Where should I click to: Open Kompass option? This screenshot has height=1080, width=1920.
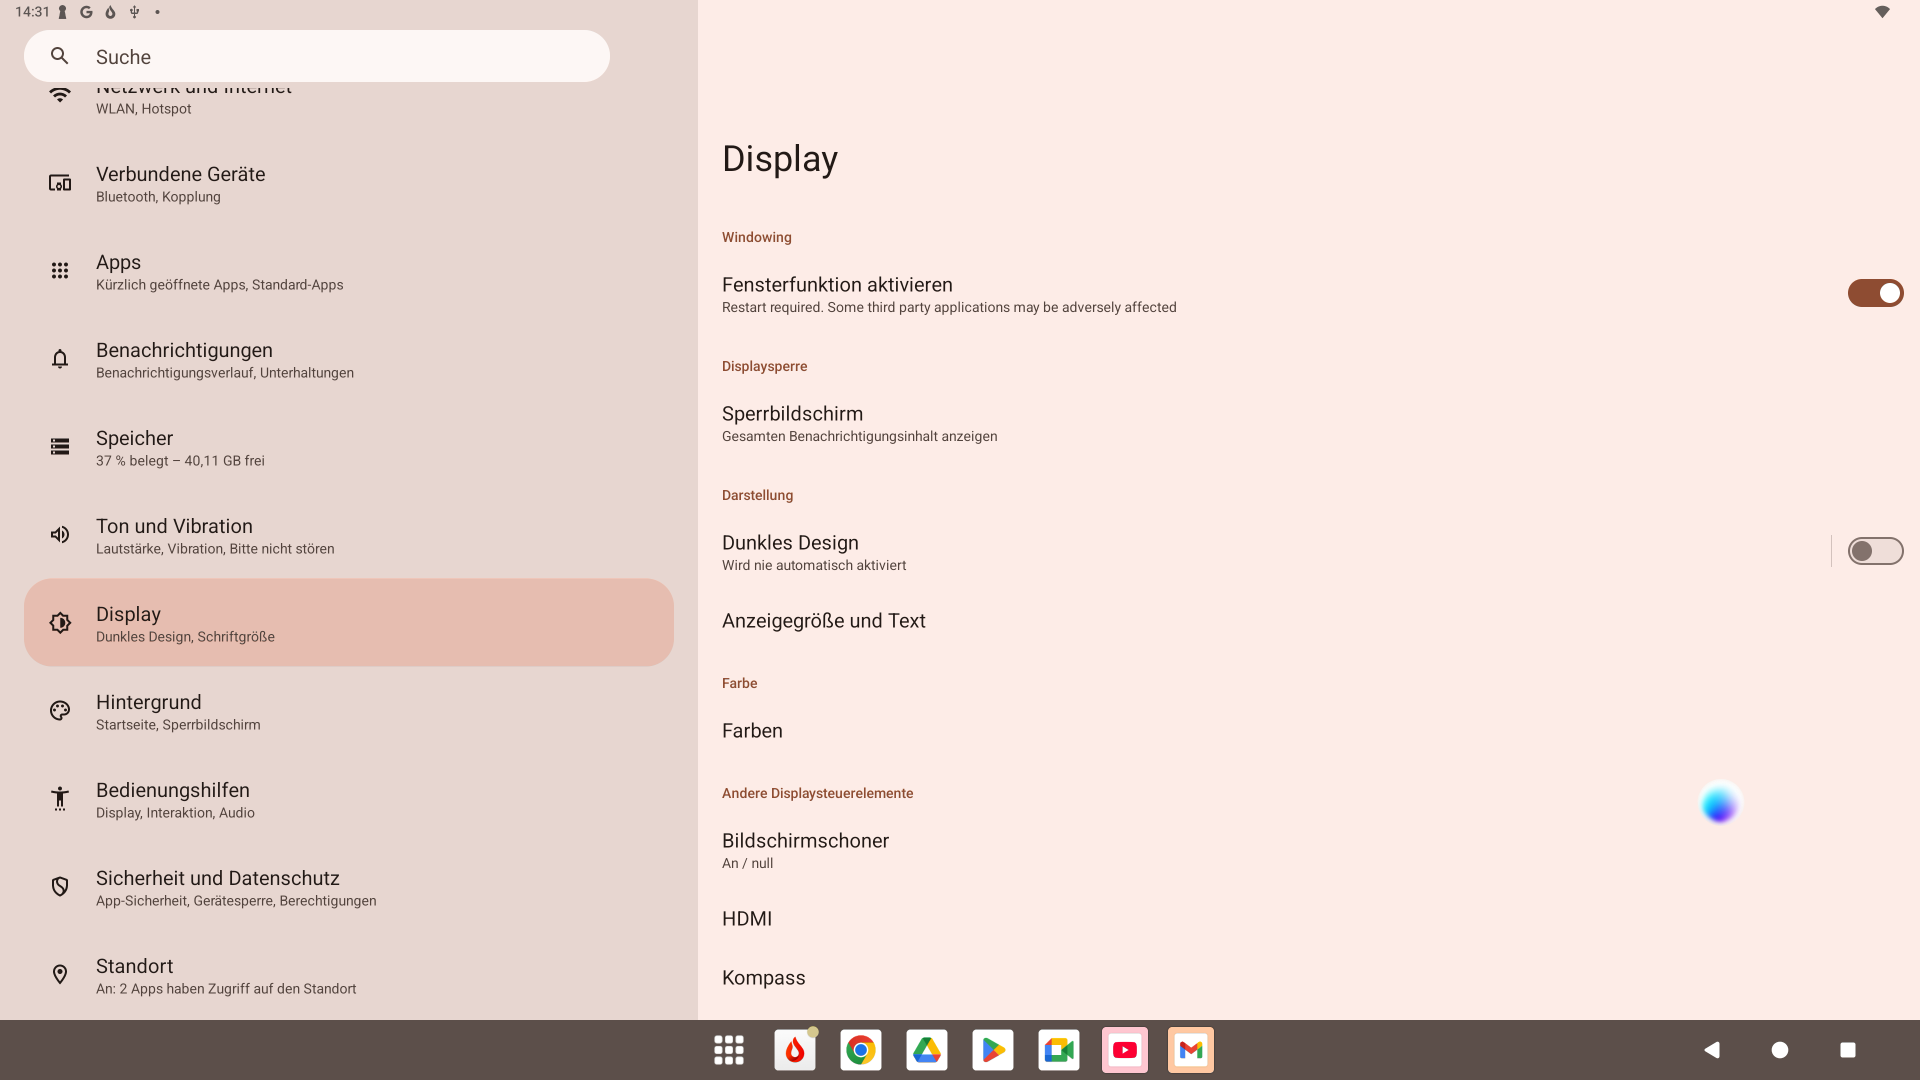[1309, 978]
